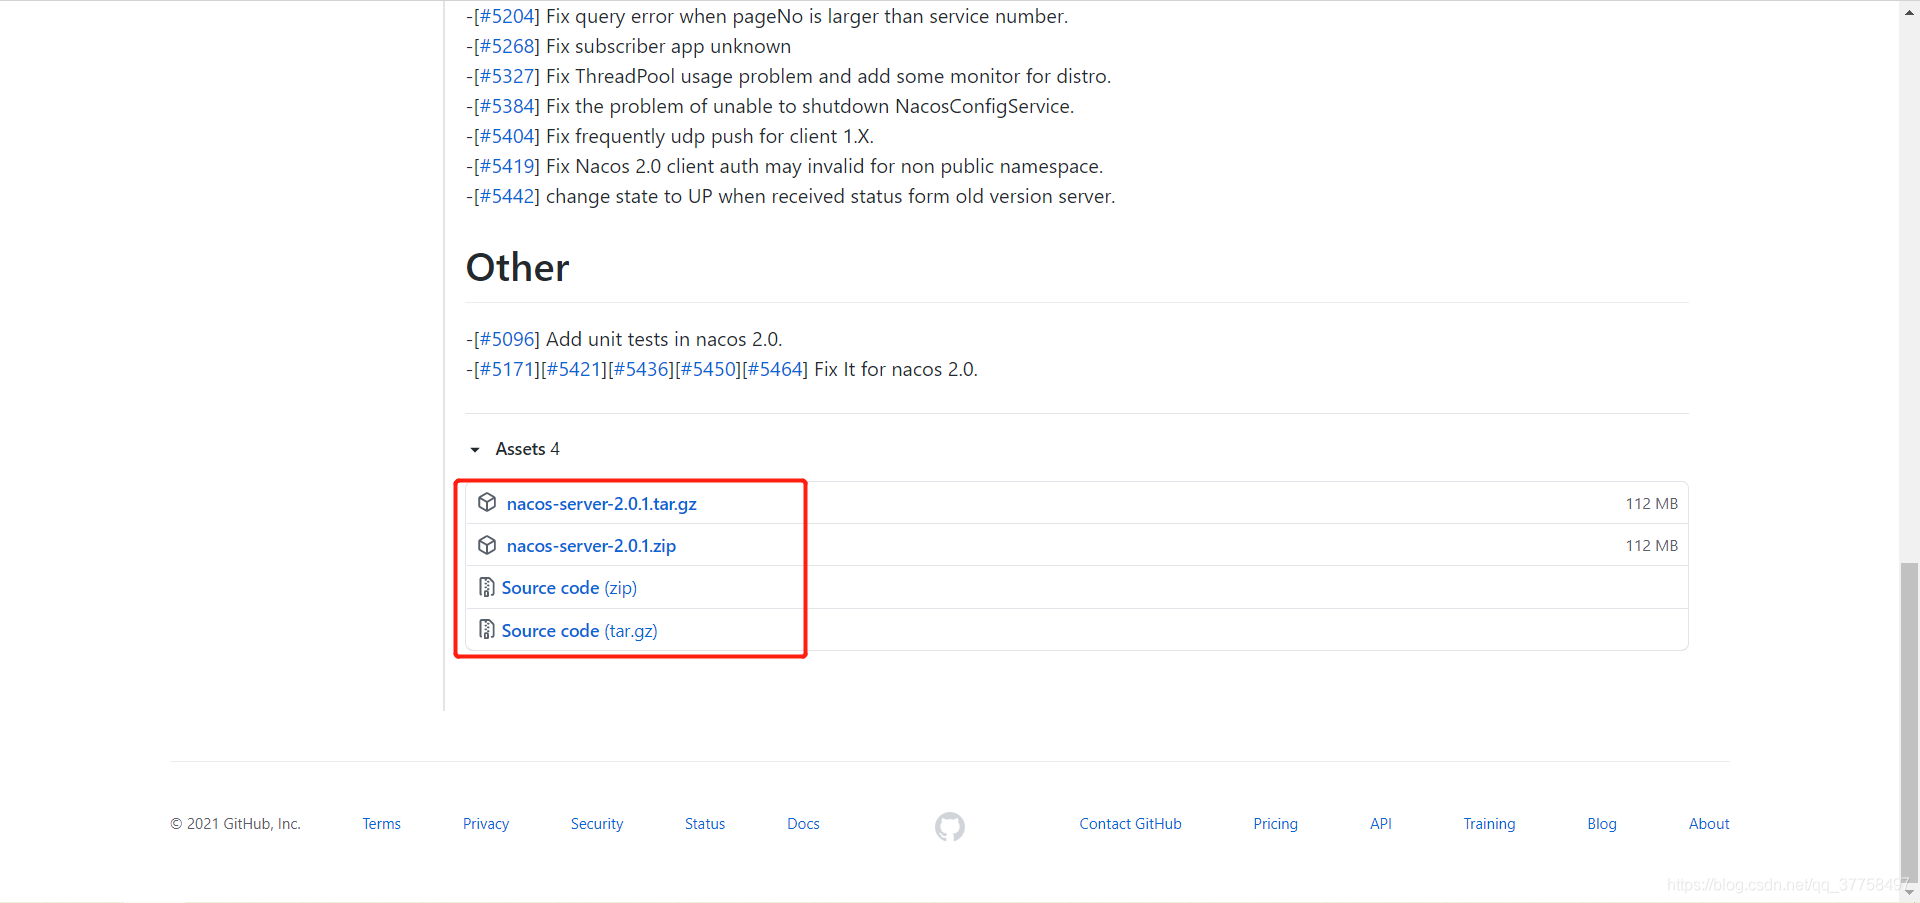
Task: Open issue #5464 link
Action: [775, 369]
